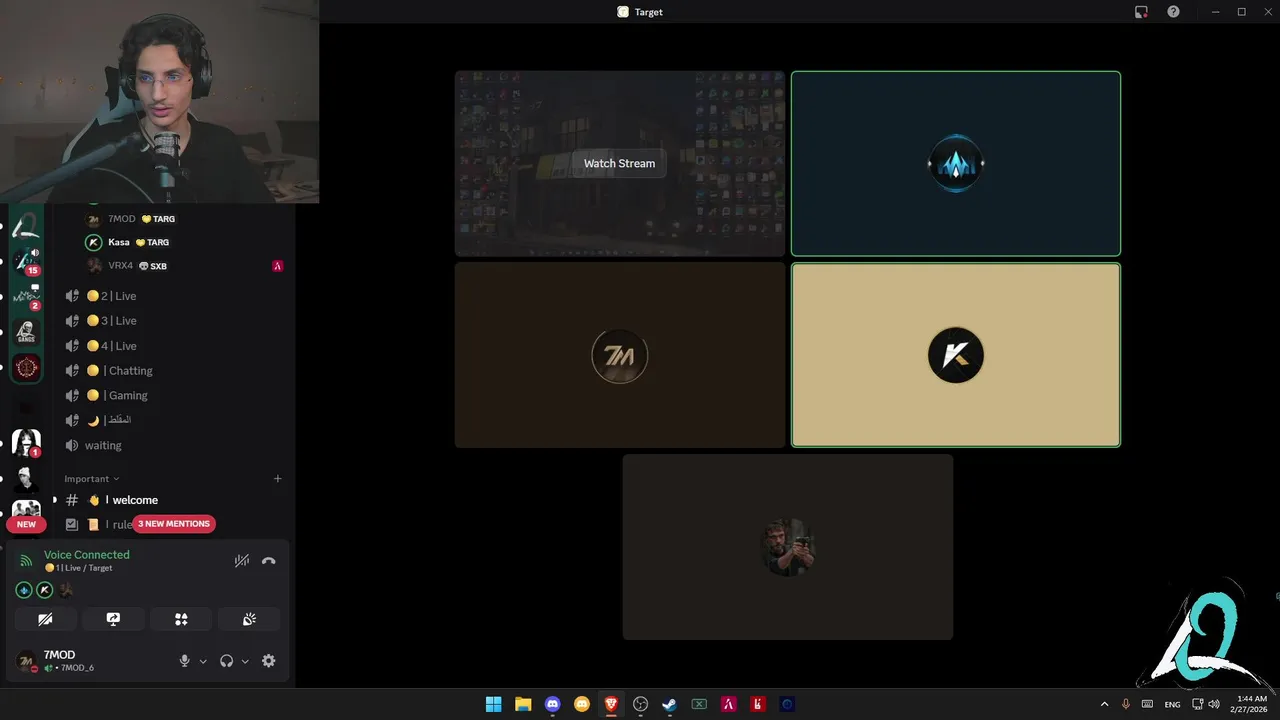Open headphone output options arrow
The width and height of the screenshot is (1280, 720).
(245, 661)
